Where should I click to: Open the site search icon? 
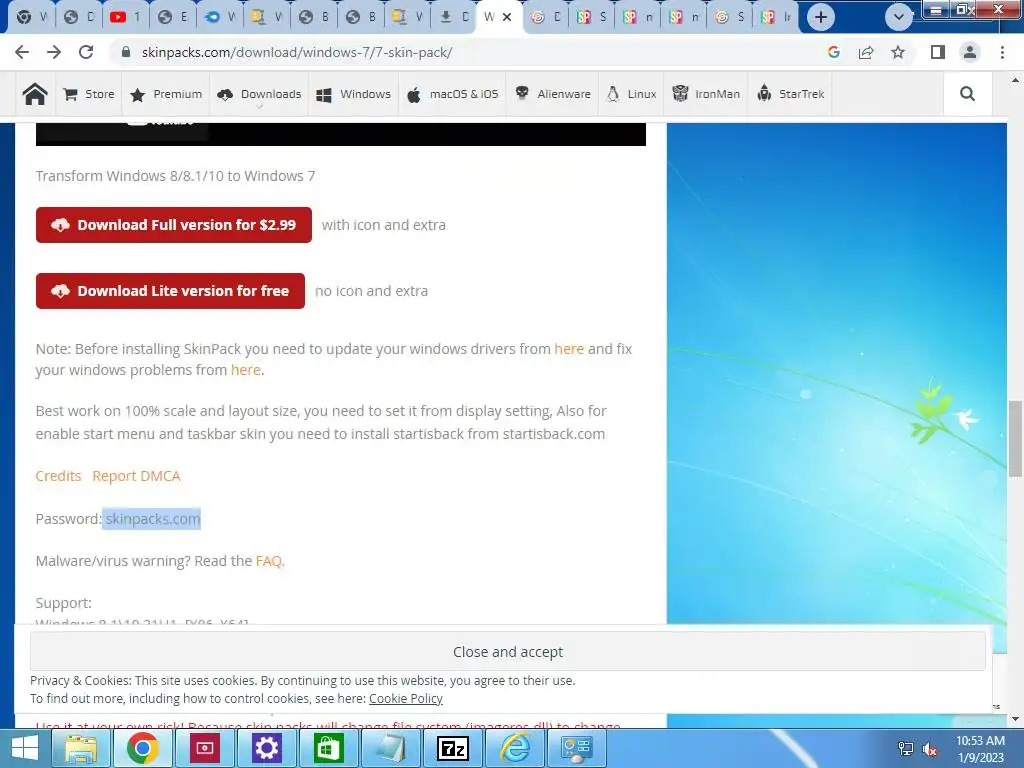pyautogui.click(x=968, y=94)
